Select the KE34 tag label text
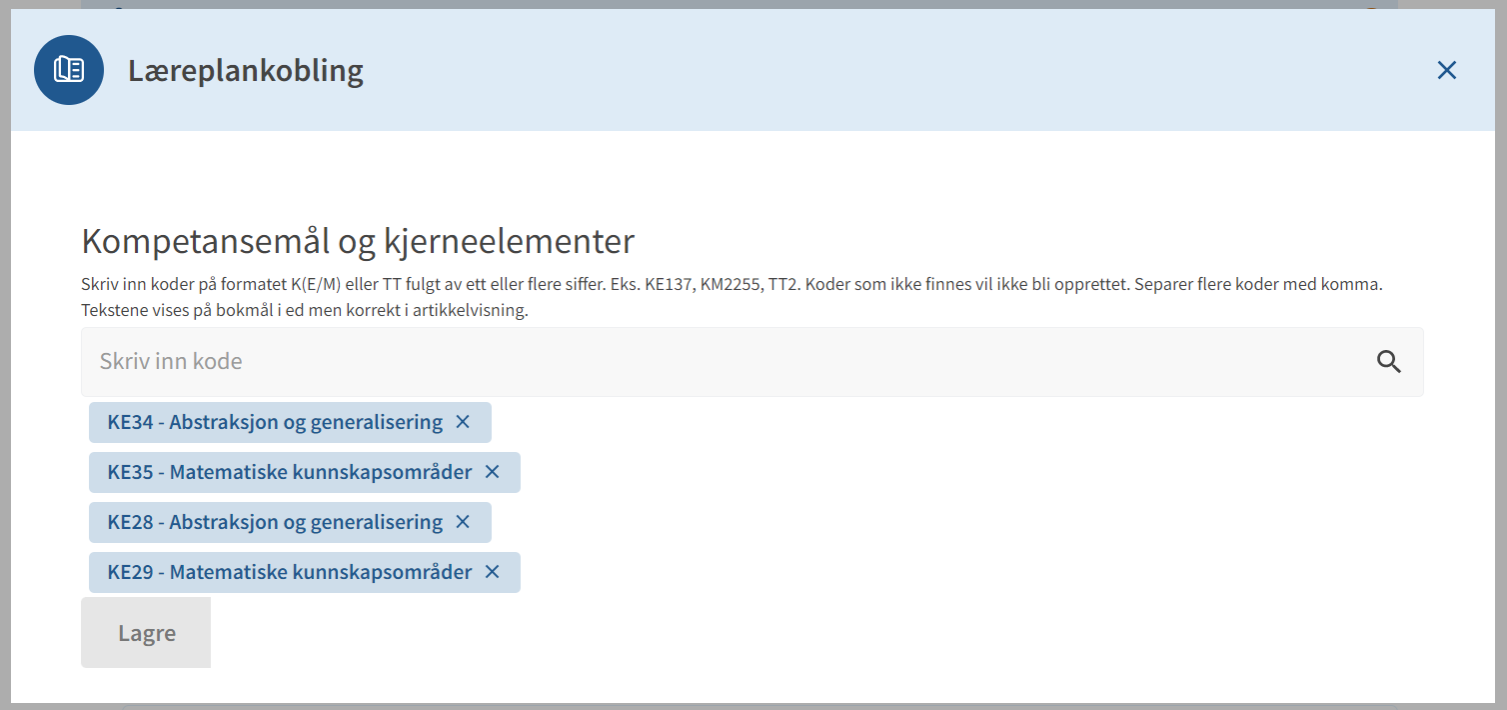Viewport: 1507px width, 710px height. coord(275,422)
